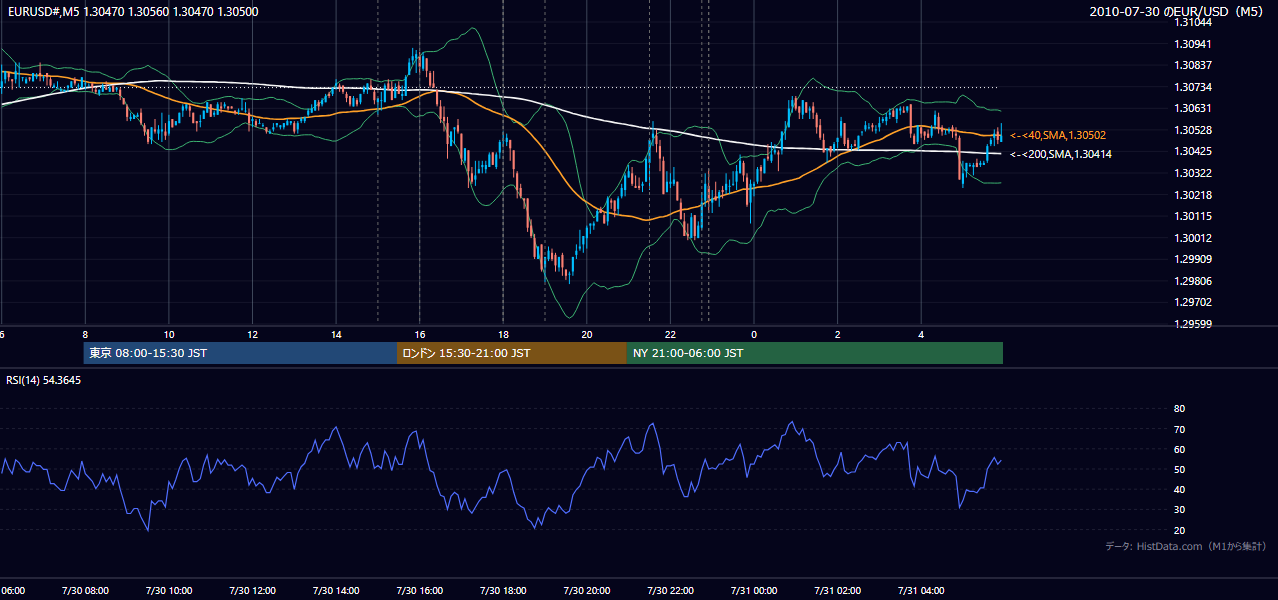Click RSI scale value 60

pyautogui.click(x=1180, y=449)
